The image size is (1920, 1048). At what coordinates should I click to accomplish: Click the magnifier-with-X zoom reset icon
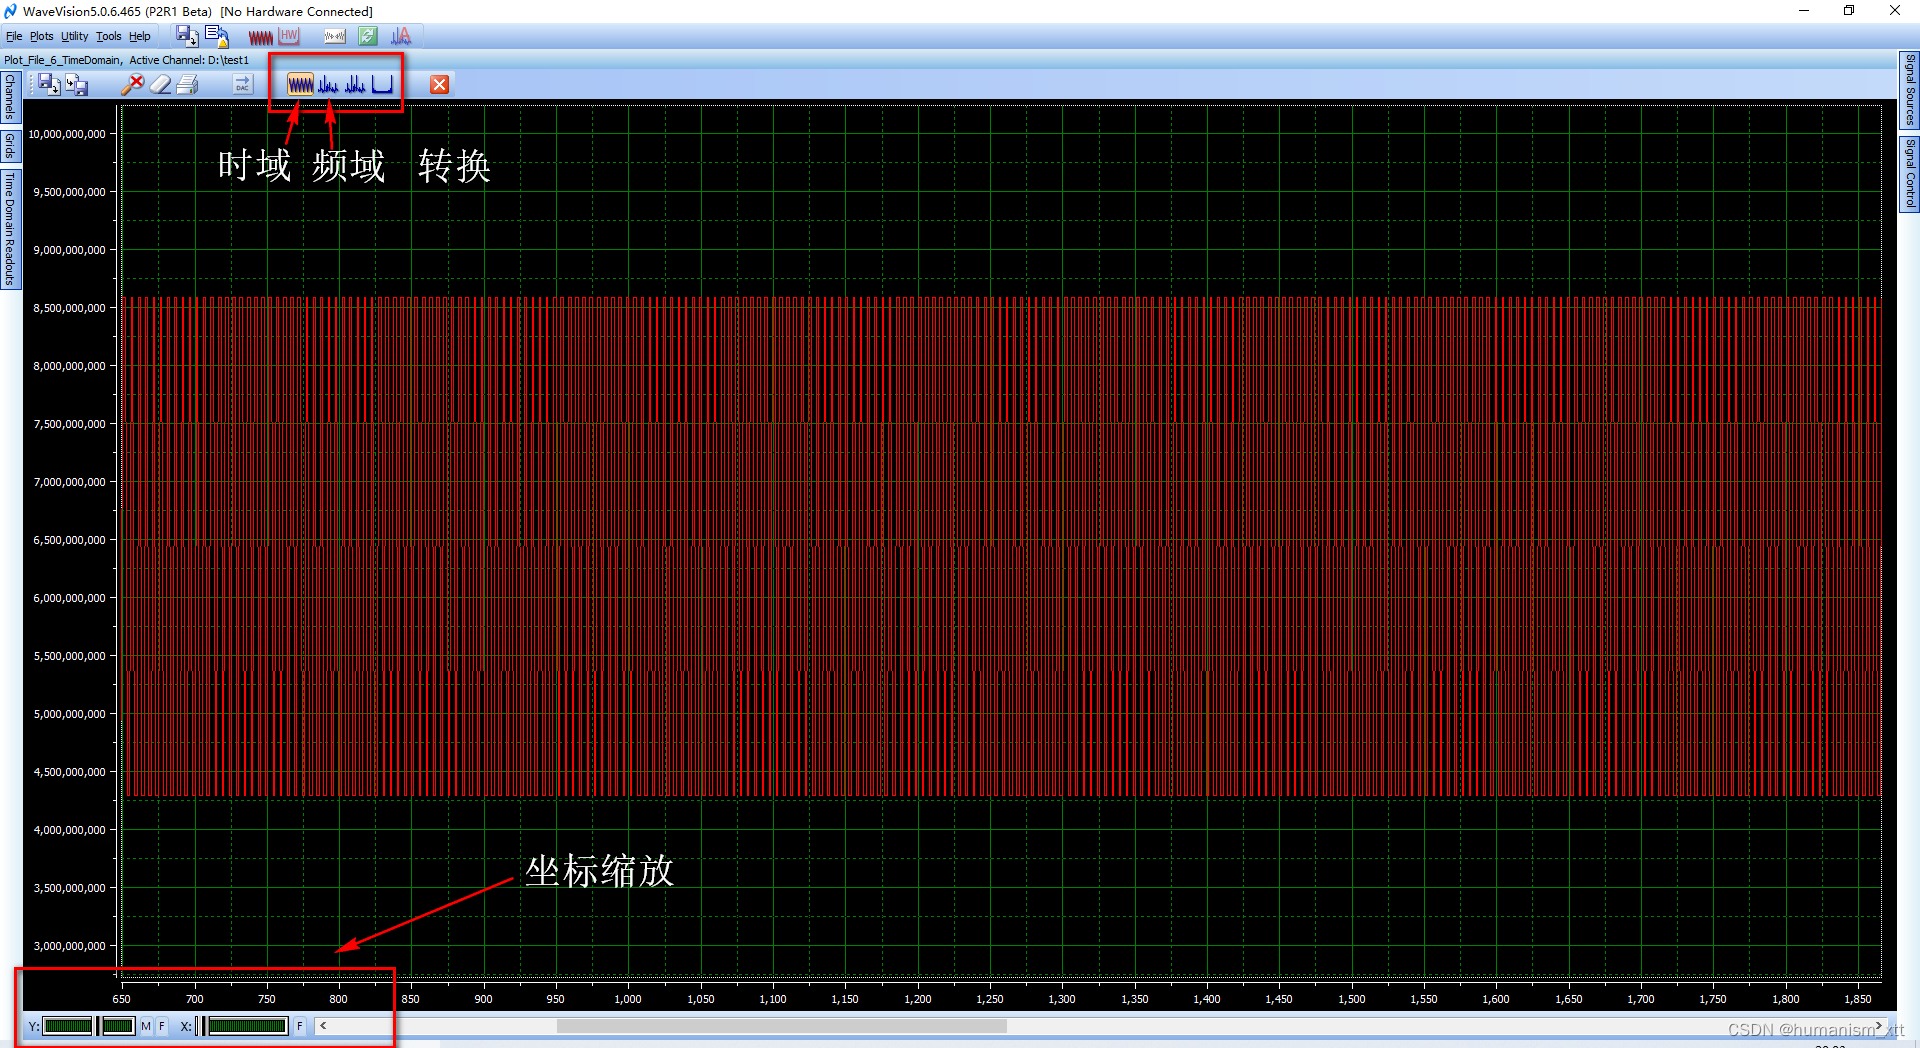coord(133,84)
